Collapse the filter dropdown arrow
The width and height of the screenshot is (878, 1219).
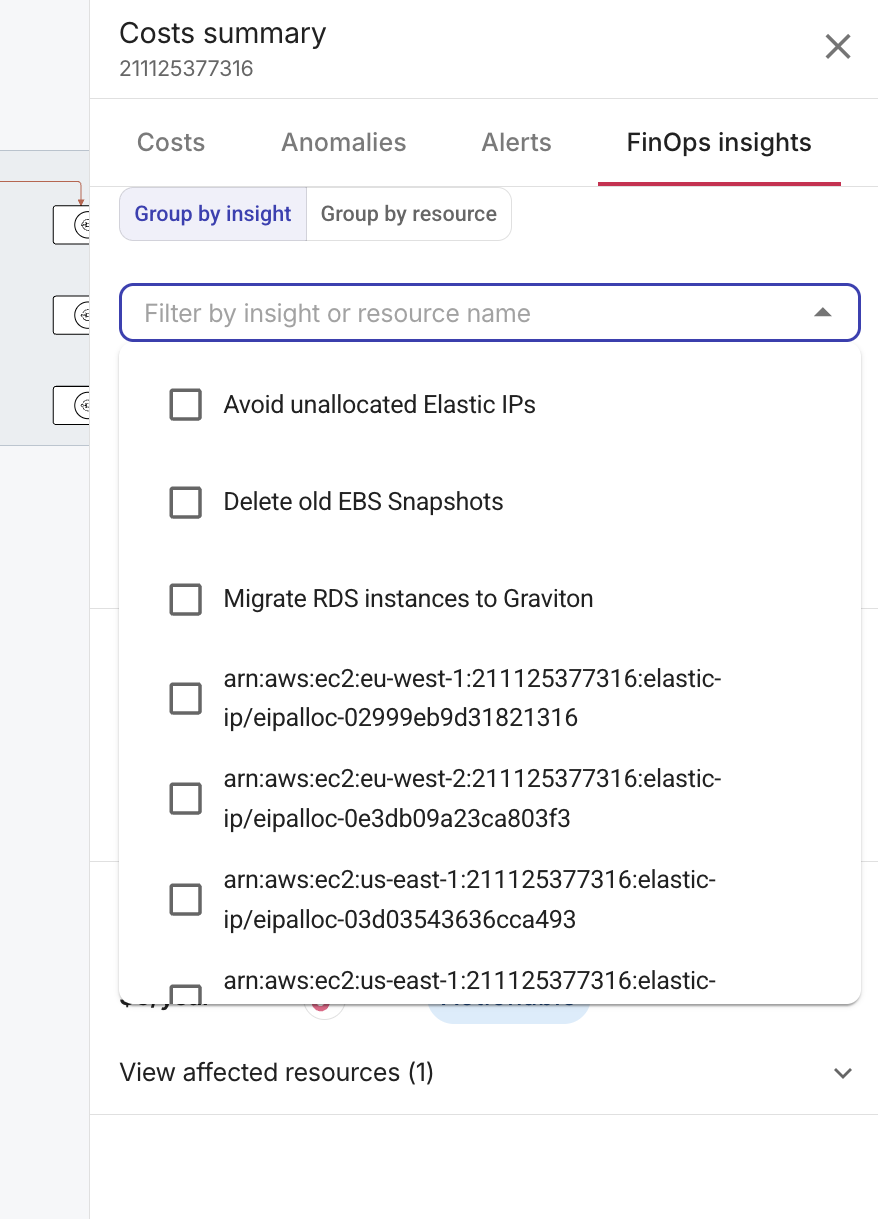822,313
